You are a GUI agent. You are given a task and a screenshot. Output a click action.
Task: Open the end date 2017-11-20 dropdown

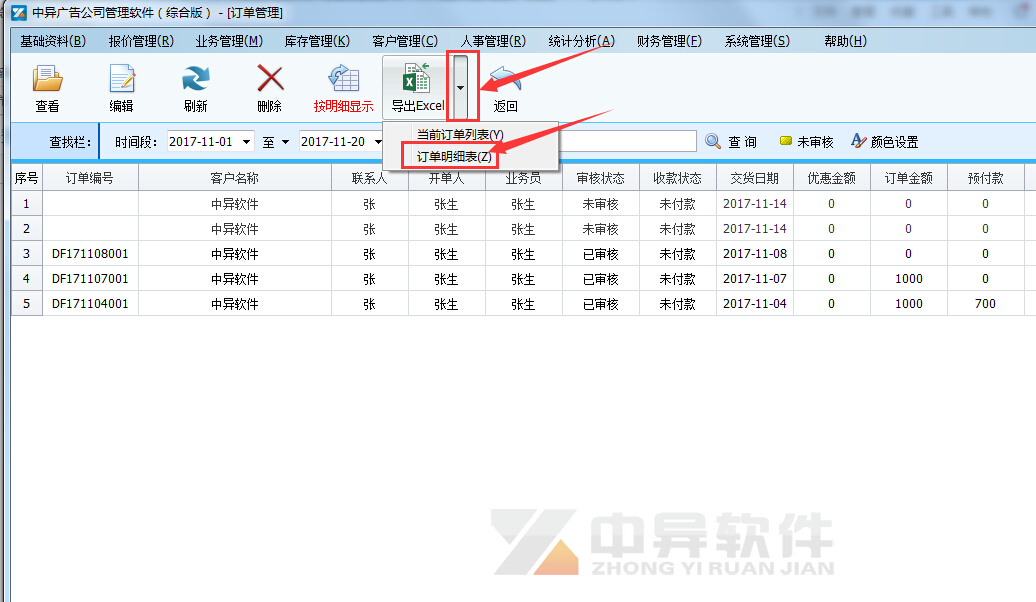point(377,141)
